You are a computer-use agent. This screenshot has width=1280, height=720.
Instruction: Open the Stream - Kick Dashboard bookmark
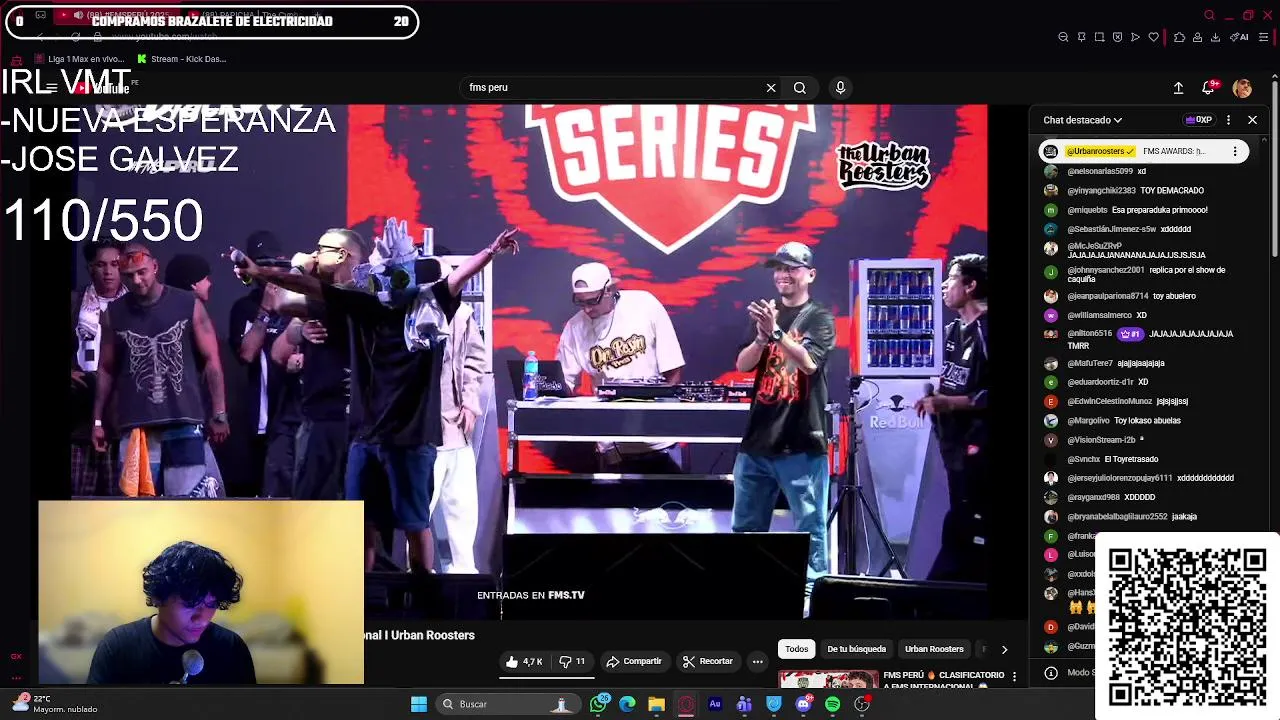181,59
